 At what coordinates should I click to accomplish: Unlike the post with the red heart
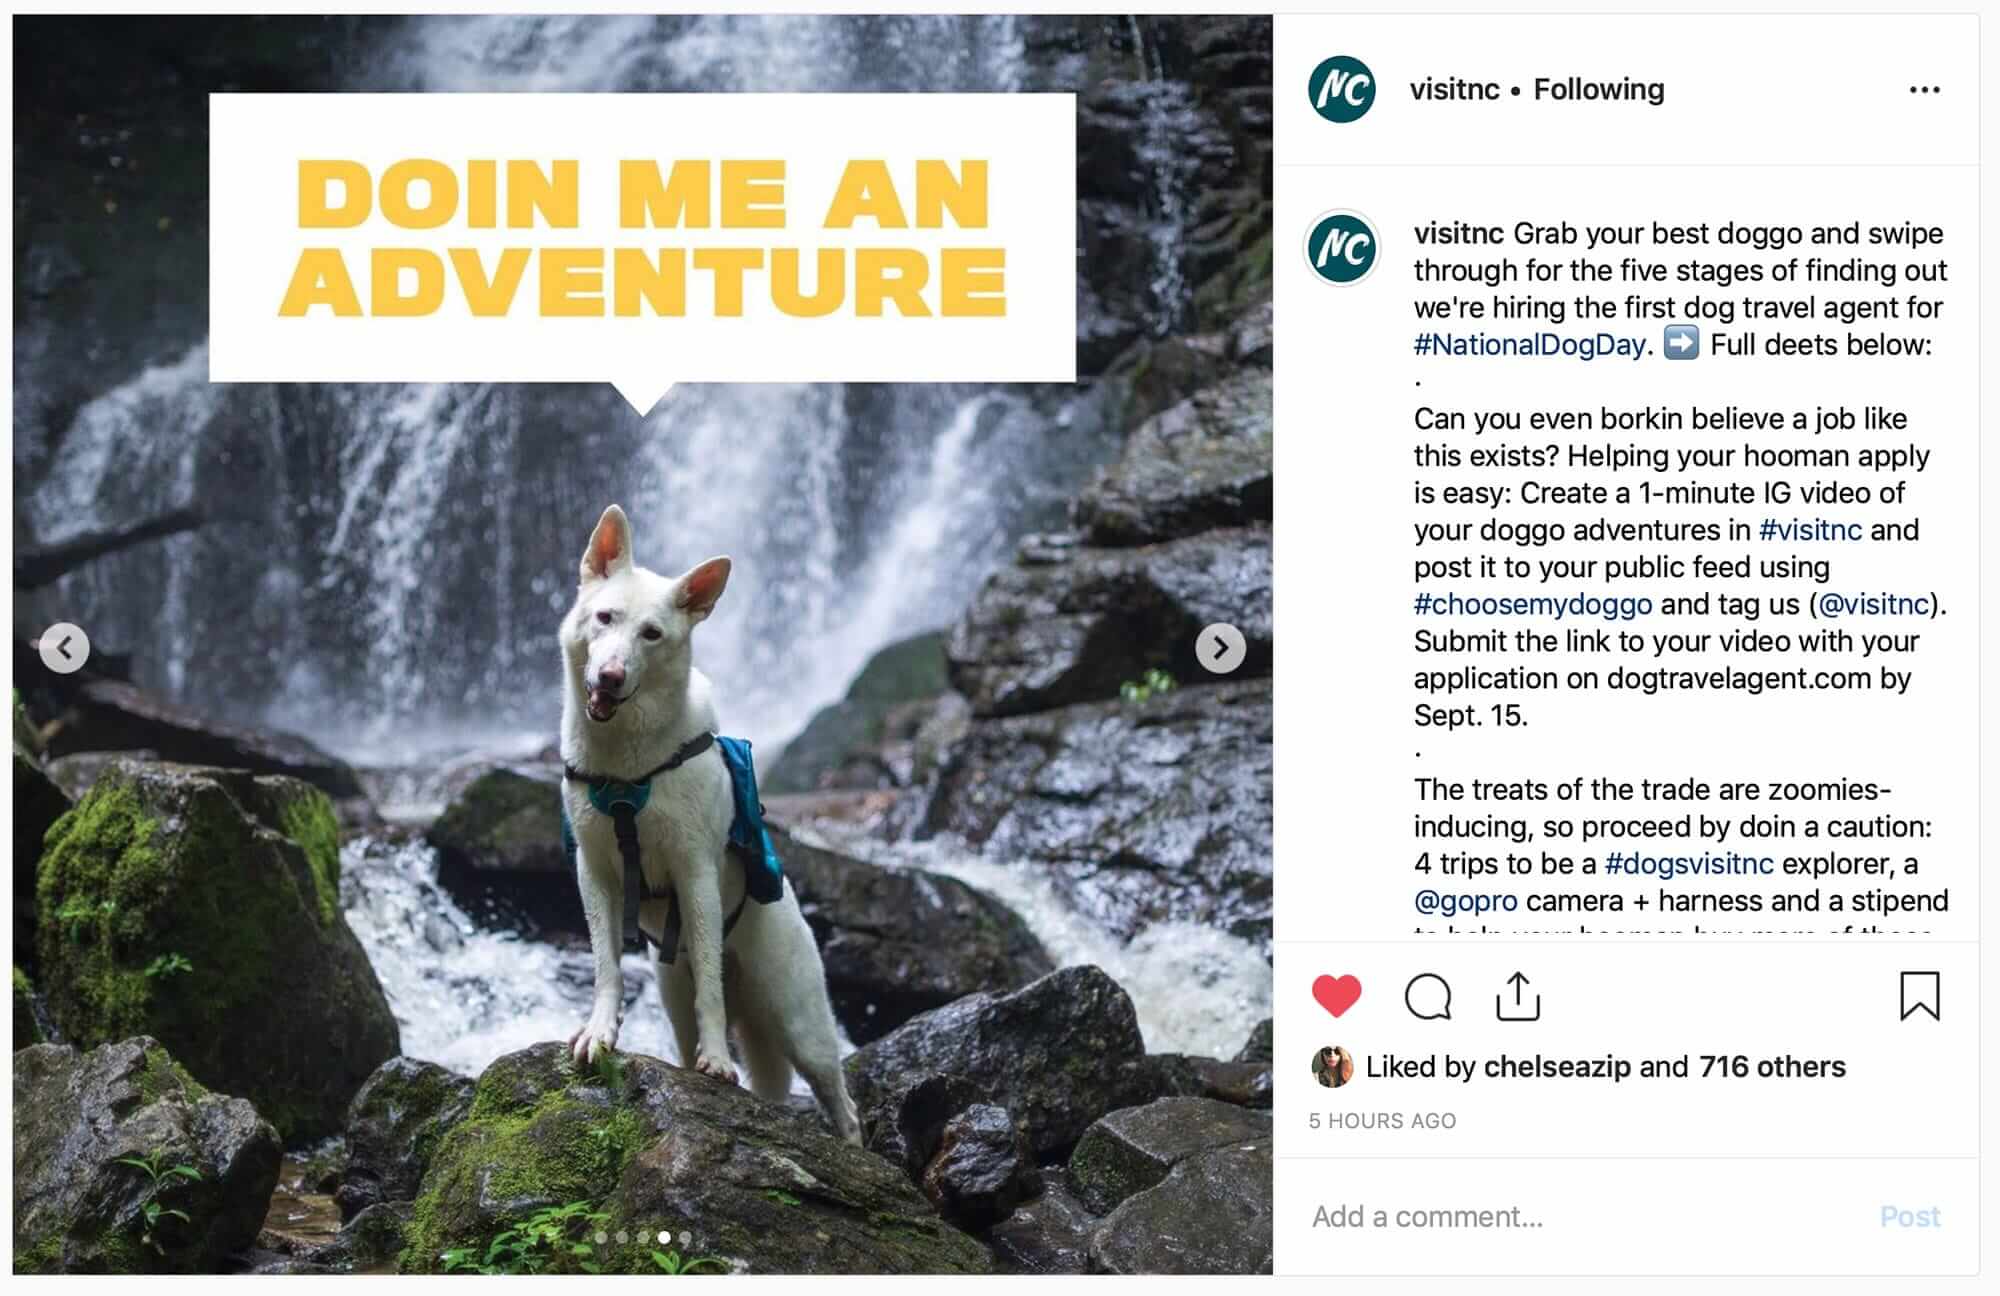pos(1336,996)
